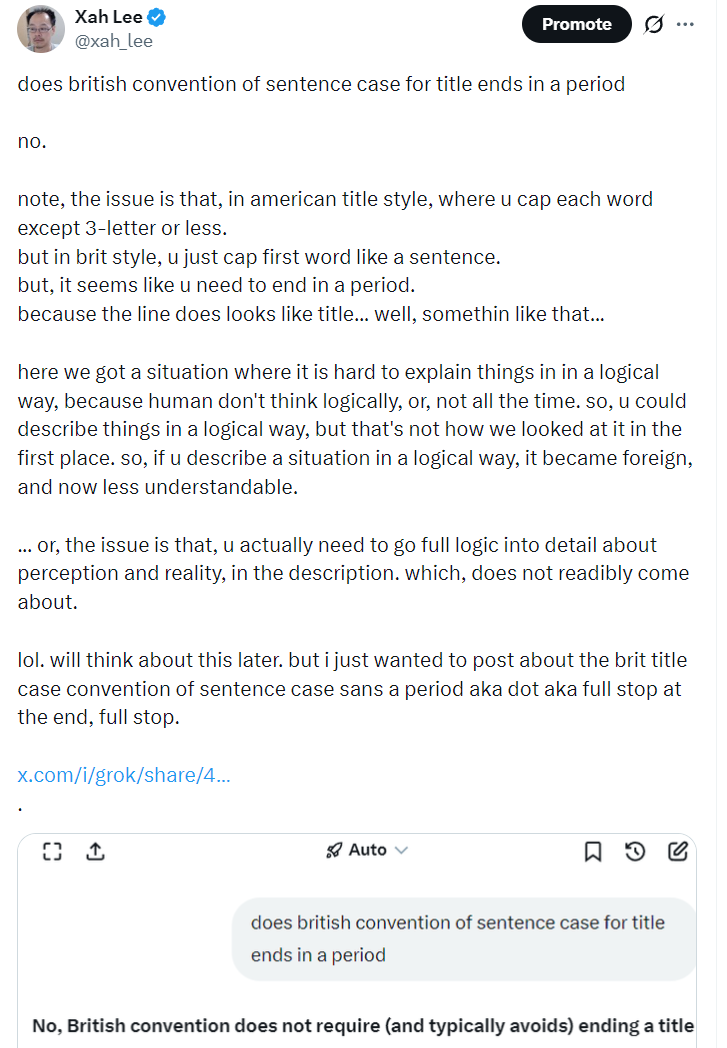This screenshot has height=1048, width=727.
Task: Open the x.com/i/grok/share link
Action: pos(124,775)
